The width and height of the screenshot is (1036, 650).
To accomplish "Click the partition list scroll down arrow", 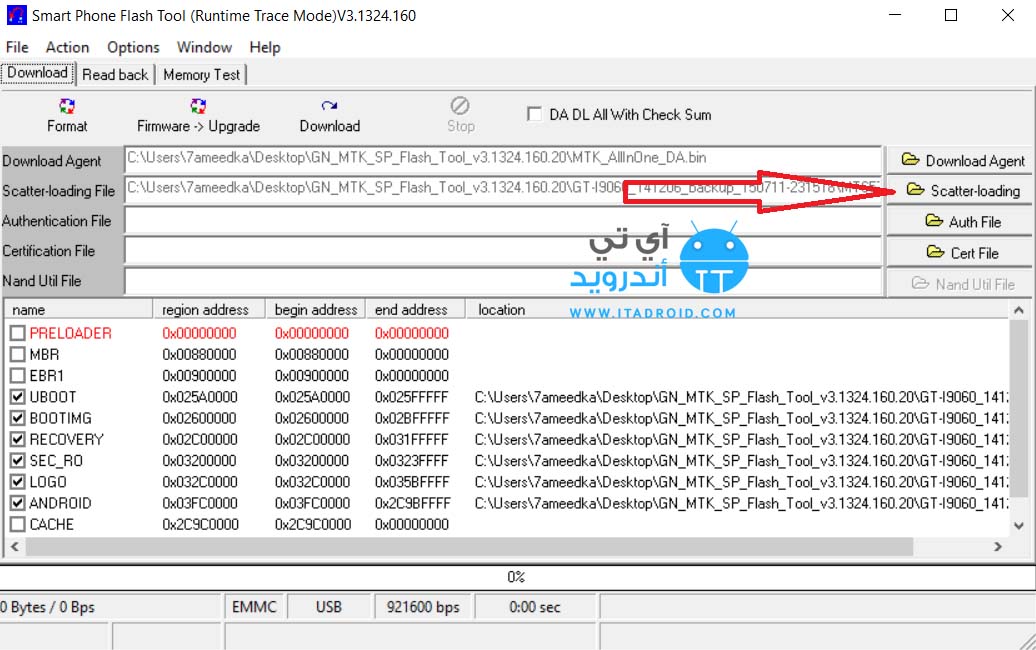I will pos(1019,526).
